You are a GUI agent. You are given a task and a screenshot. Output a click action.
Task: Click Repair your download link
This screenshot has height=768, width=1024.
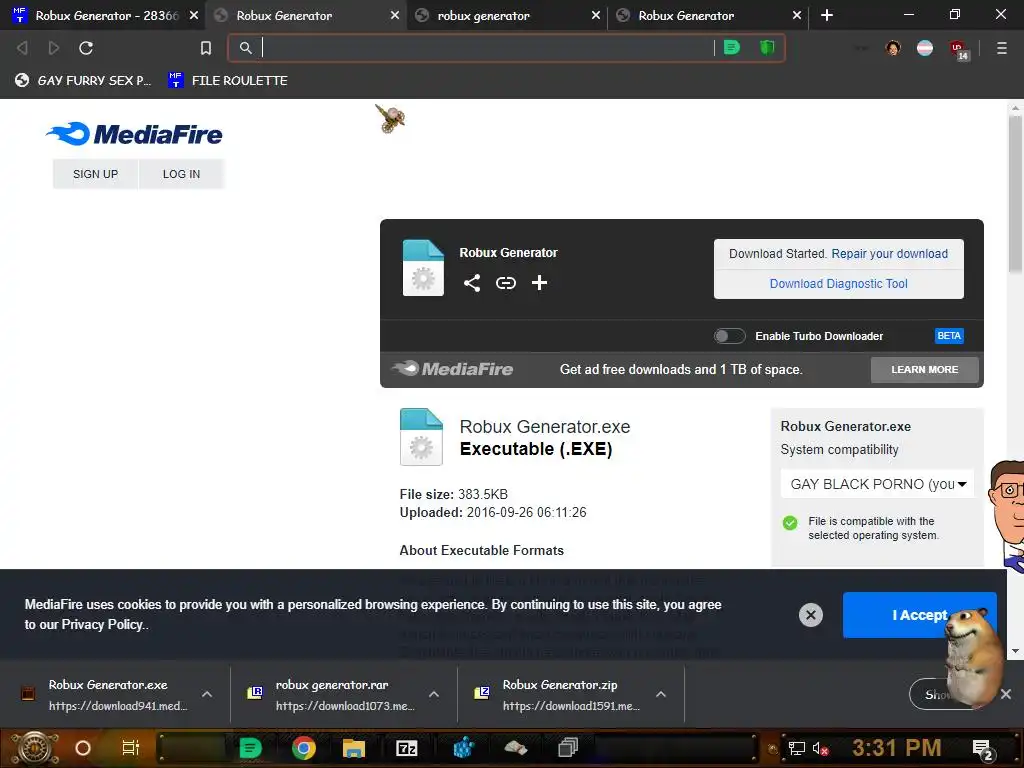pyautogui.click(x=889, y=253)
